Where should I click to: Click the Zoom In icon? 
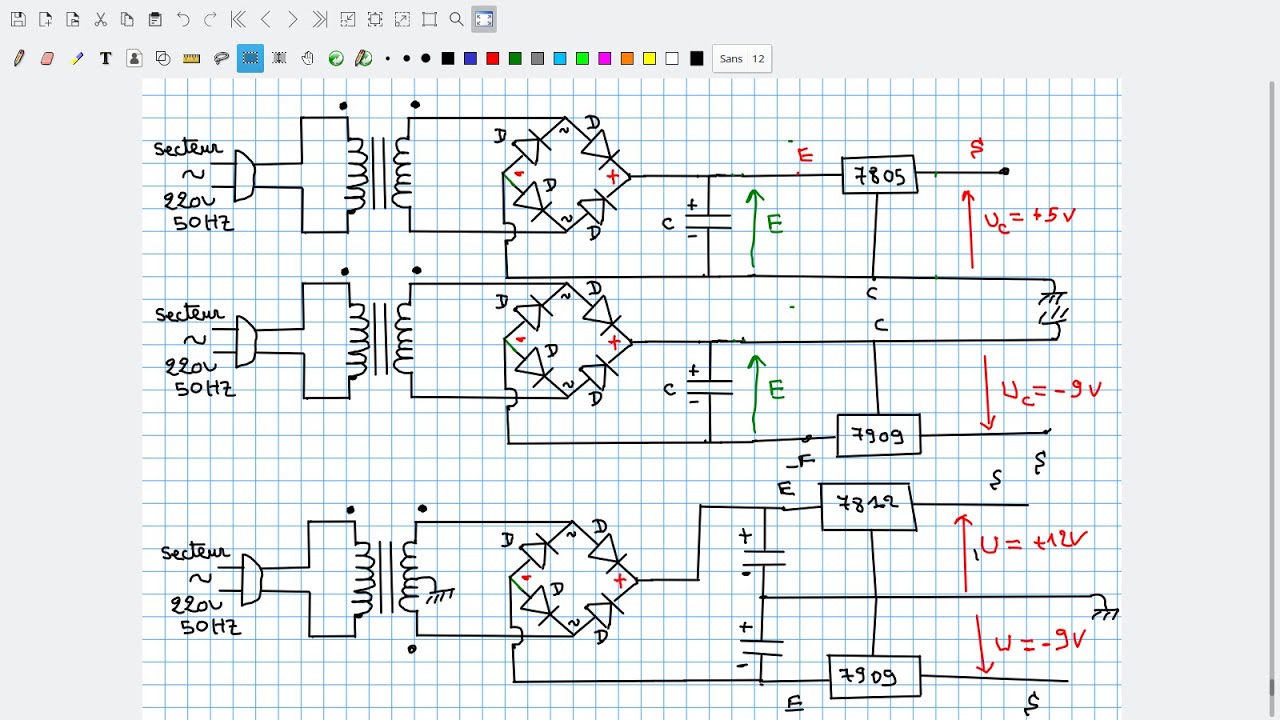(x=402, y=19)
